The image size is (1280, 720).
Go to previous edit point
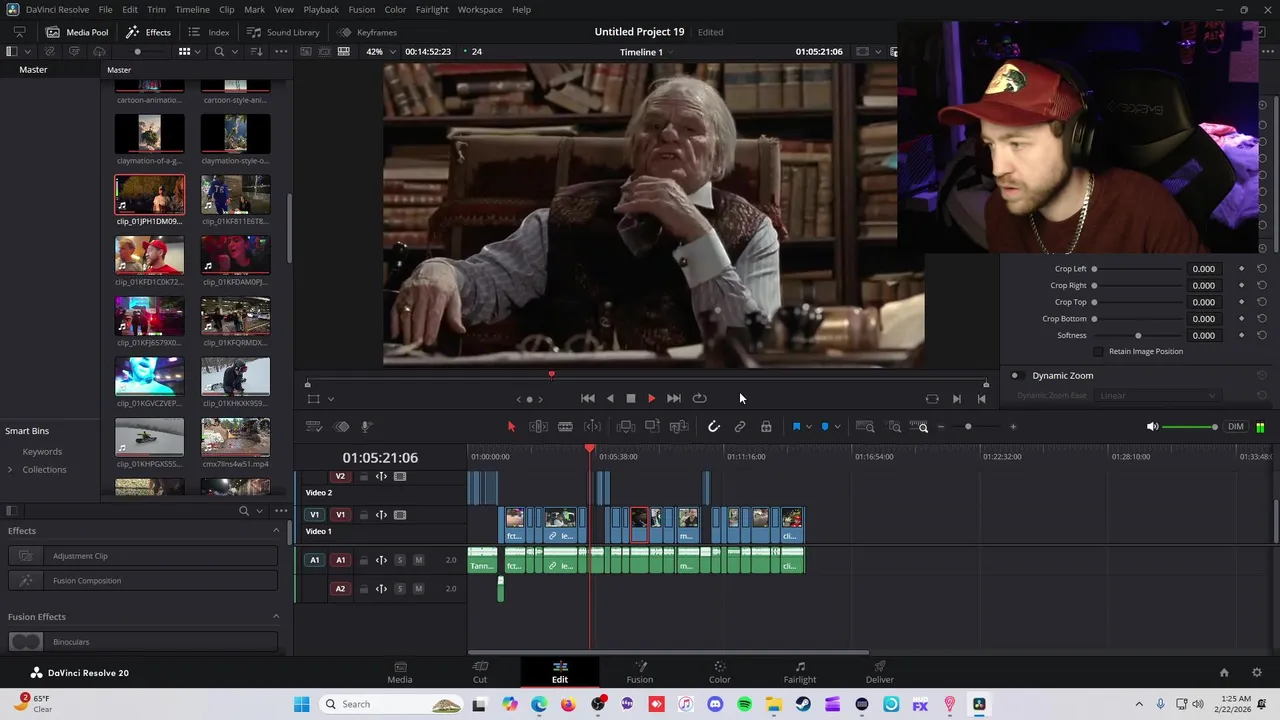981,399
